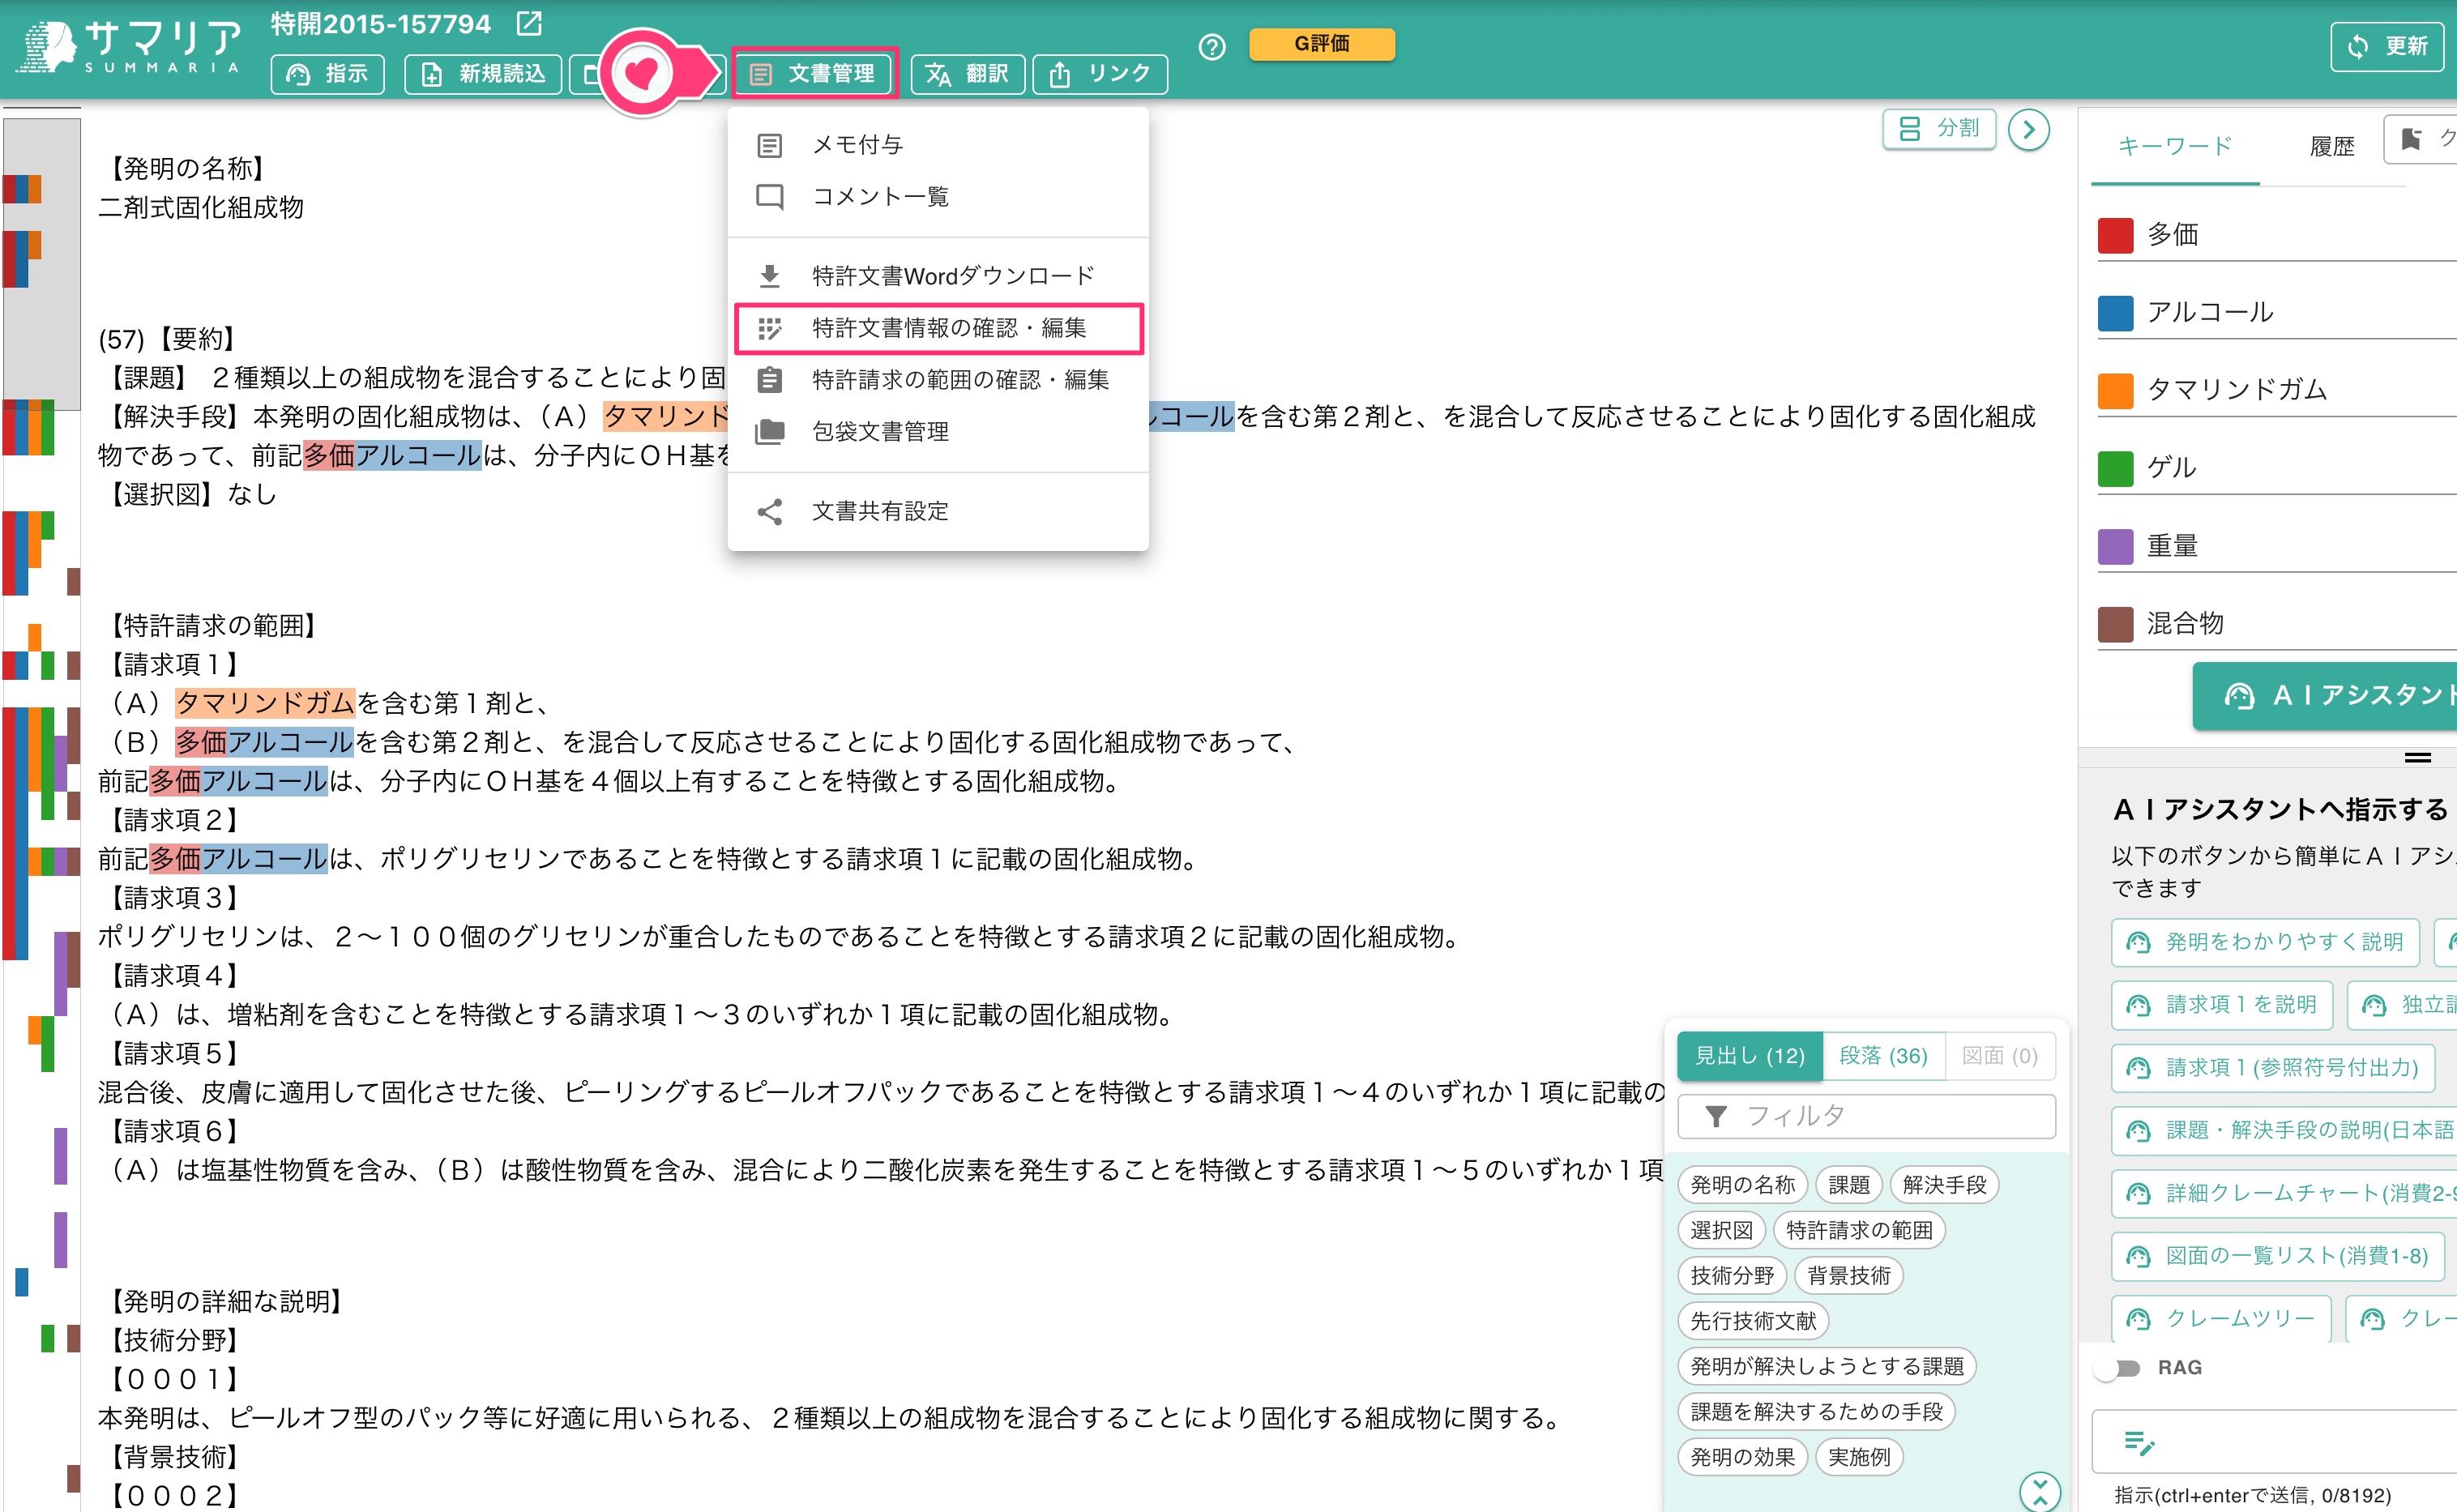Jump to 課題 heading chip
This screenshot has height=1512, width=2457.
point(1848,1185)
